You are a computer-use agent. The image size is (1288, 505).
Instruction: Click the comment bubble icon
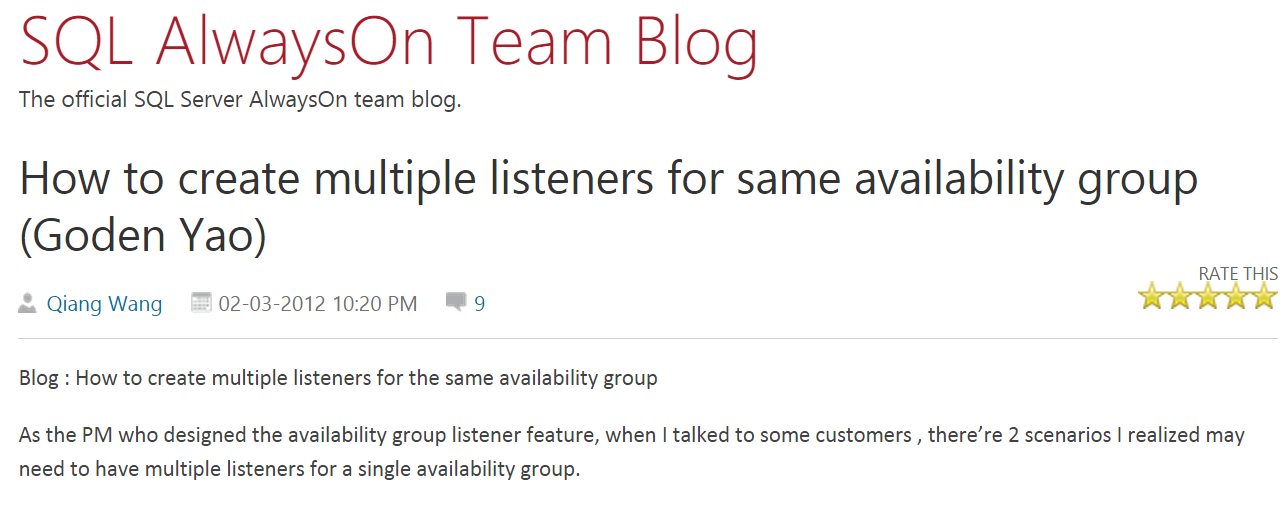(456, 302)
